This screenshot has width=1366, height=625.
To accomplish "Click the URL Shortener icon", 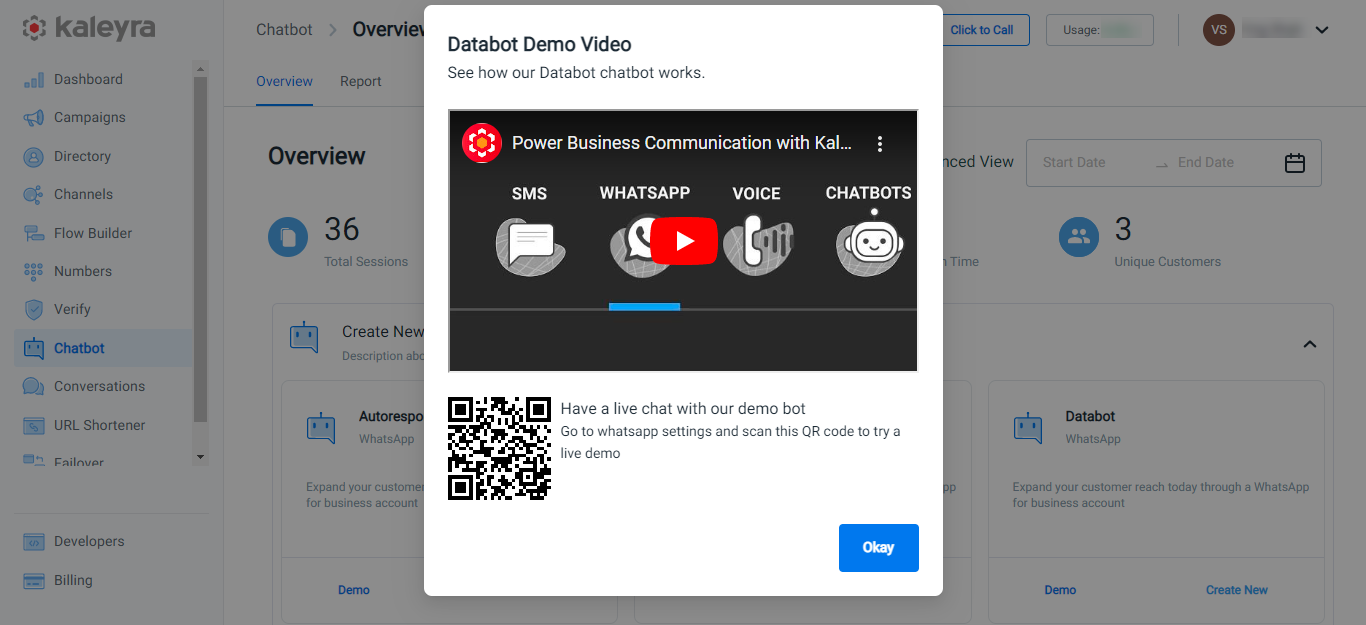I will coord(34,425).
